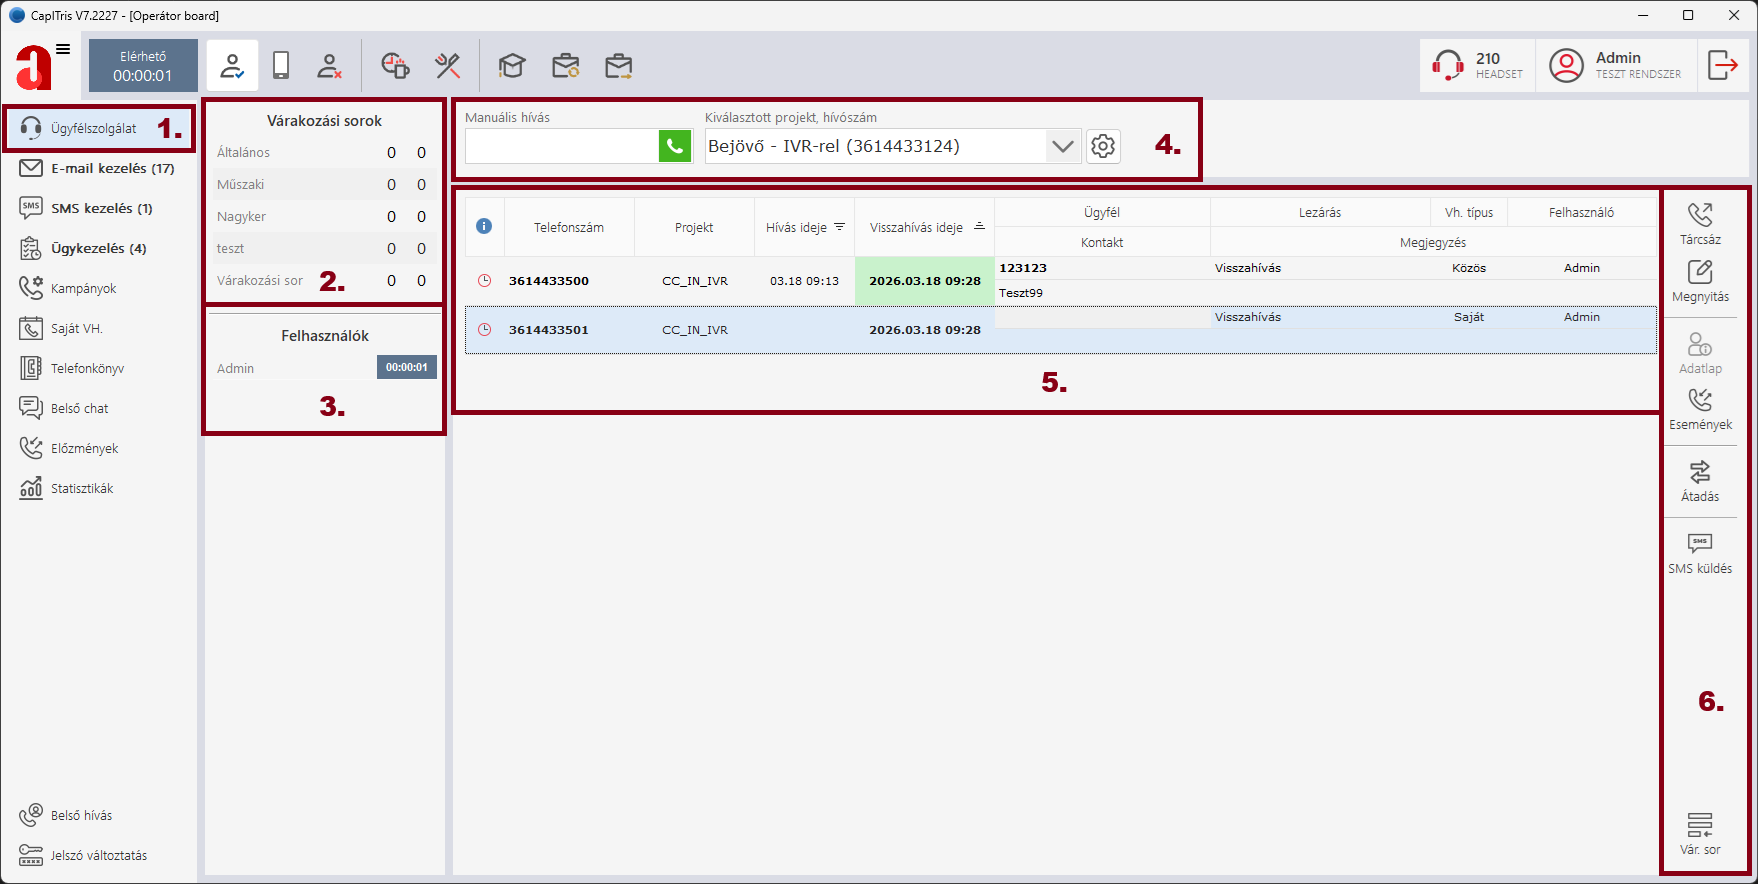Click the Manuális hívás input field

(x=561, y=146)
